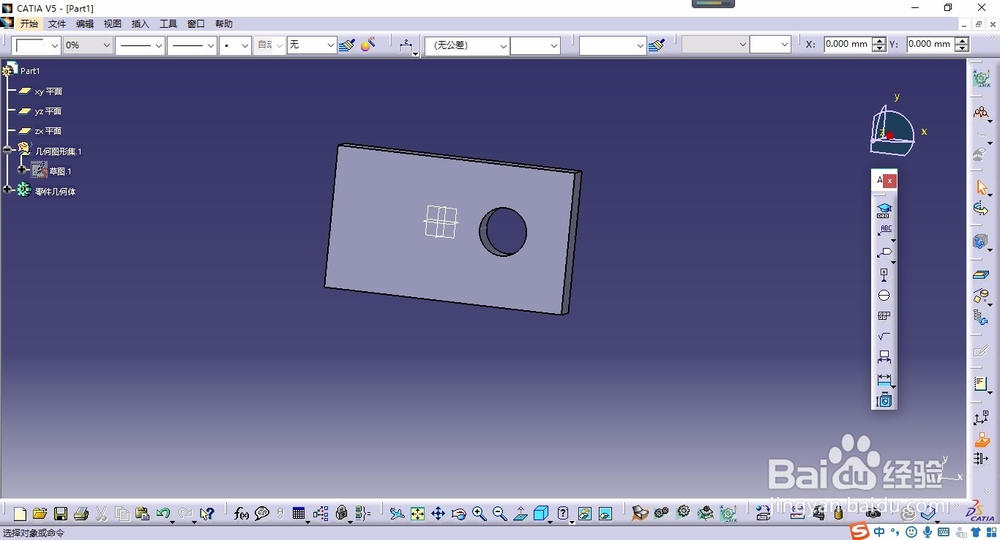1000x540 pixels.
Task: Select Part1 root node in tree
Action: [x=29, y=70]
